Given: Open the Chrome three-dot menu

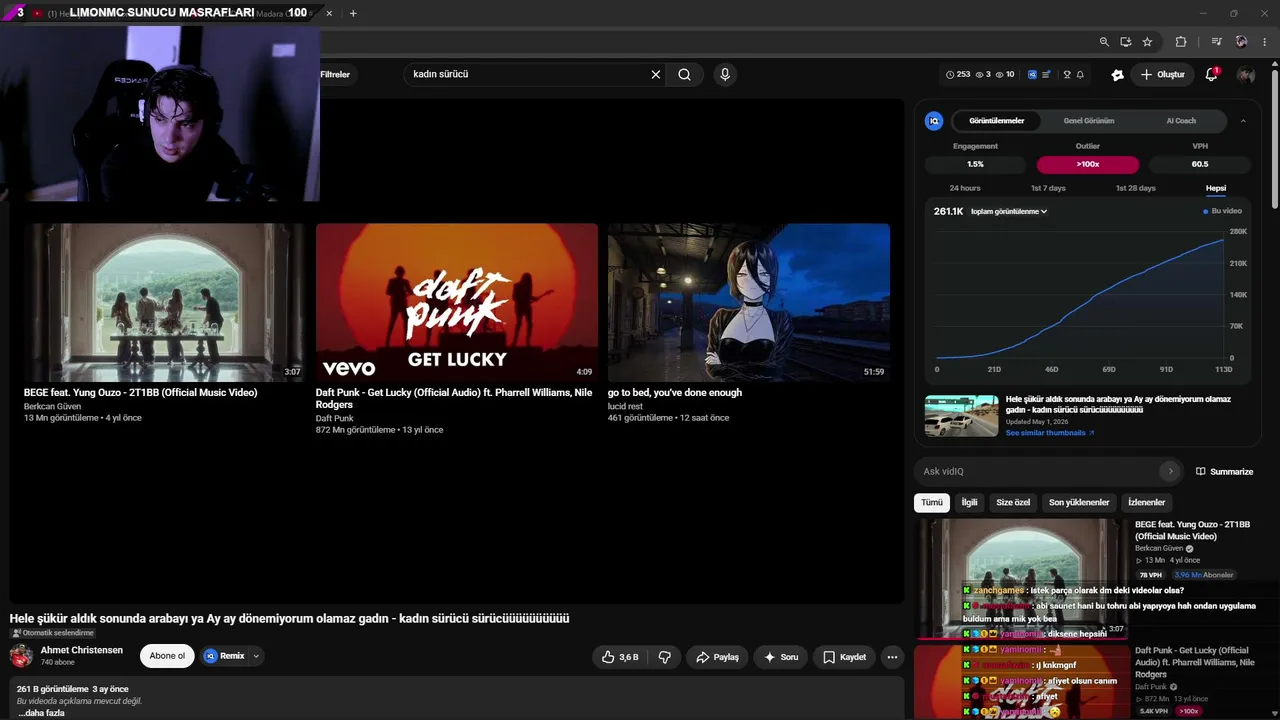Looking at the screenshot, I should coord(1266,42).
